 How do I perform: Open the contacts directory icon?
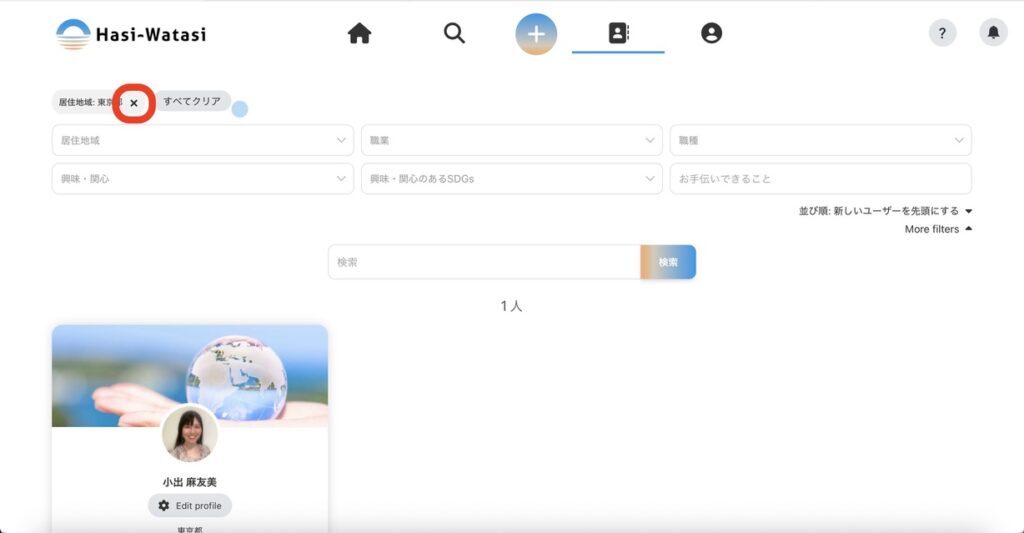point(618,34)
